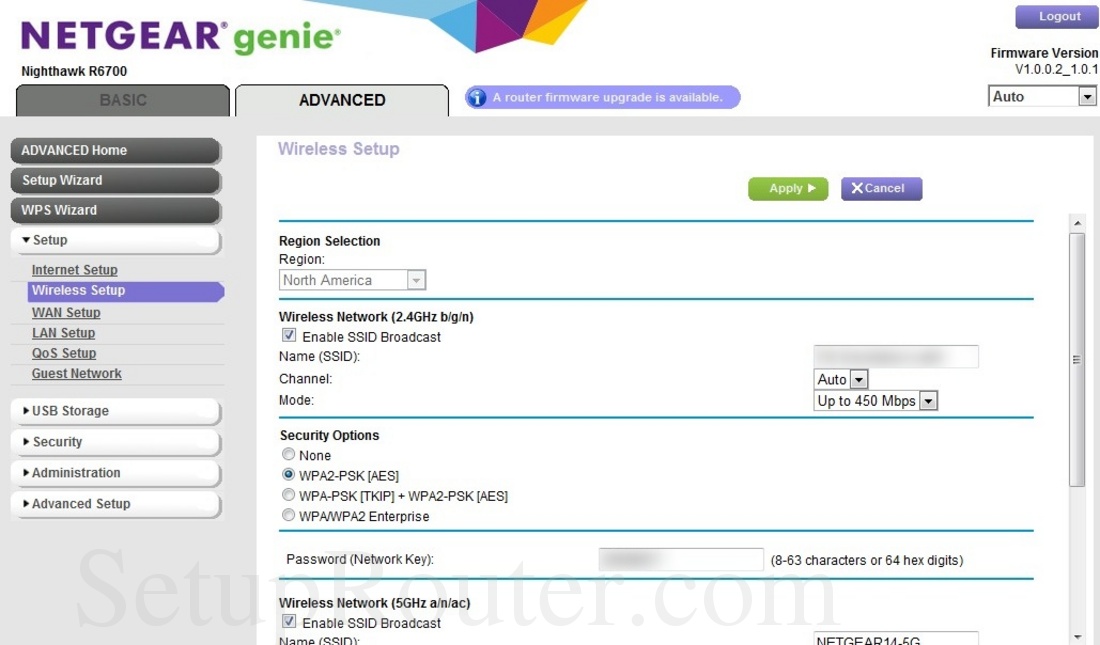The height and width of the screenshot is (645, 1100).
Task: Open the Guest Network page
Action: [x=76, y=374]
